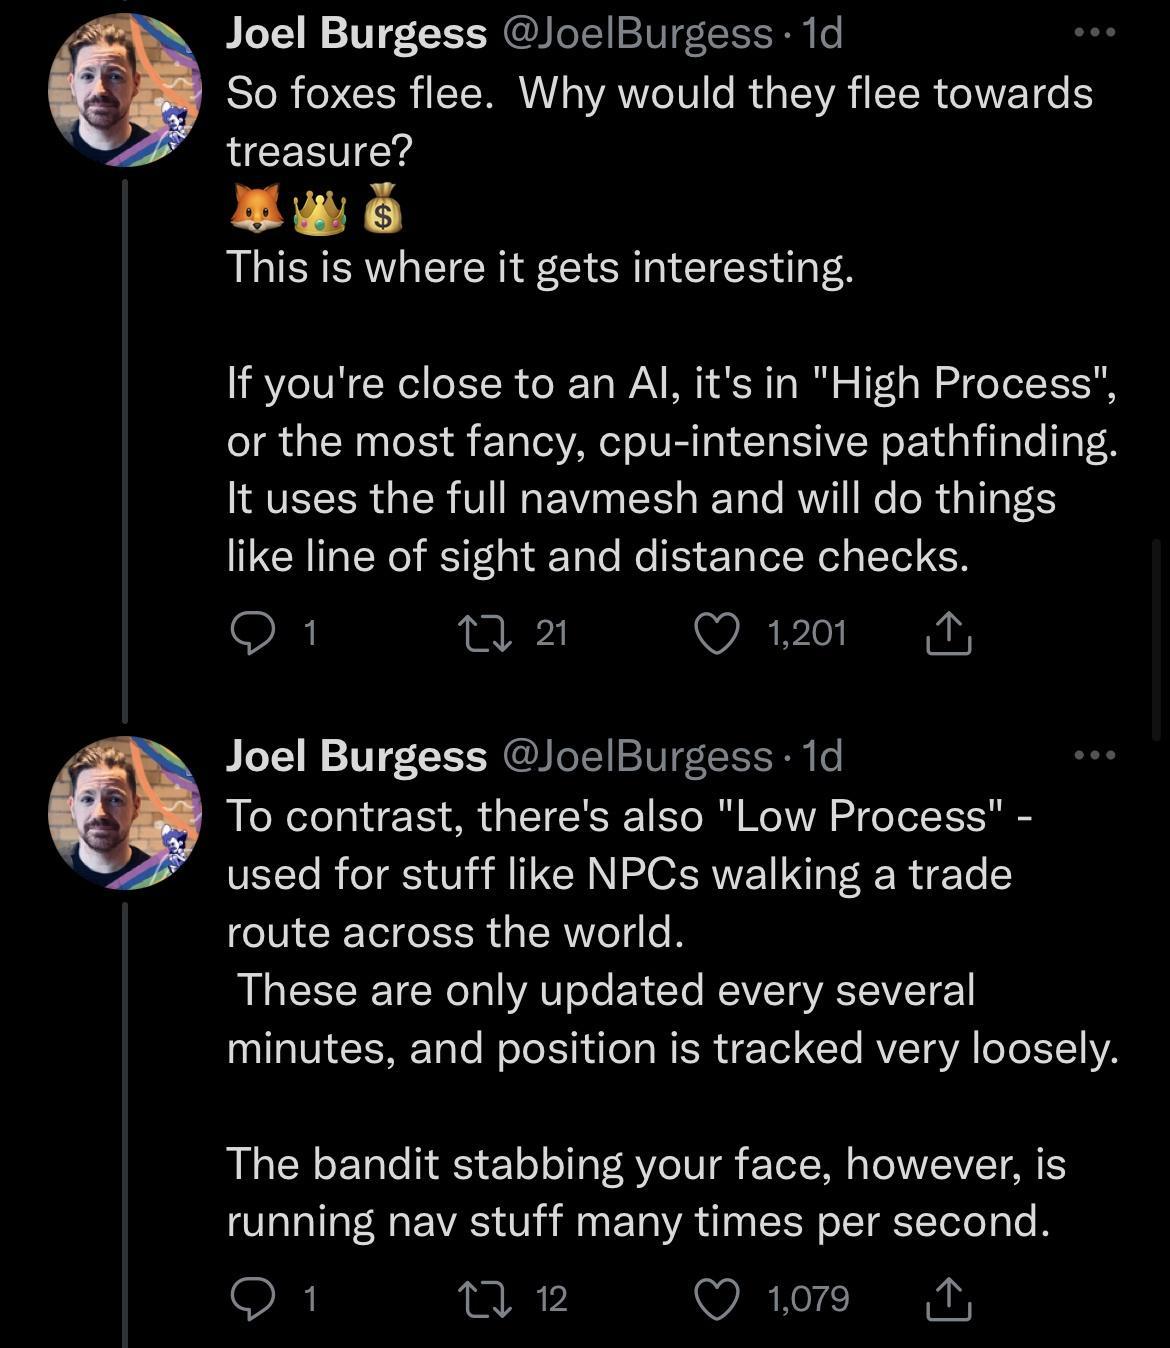Click the @JoelBurgess handle on the "Low Process" tweet
This screenshot has height=1348, width=1170.
point(635,757)
